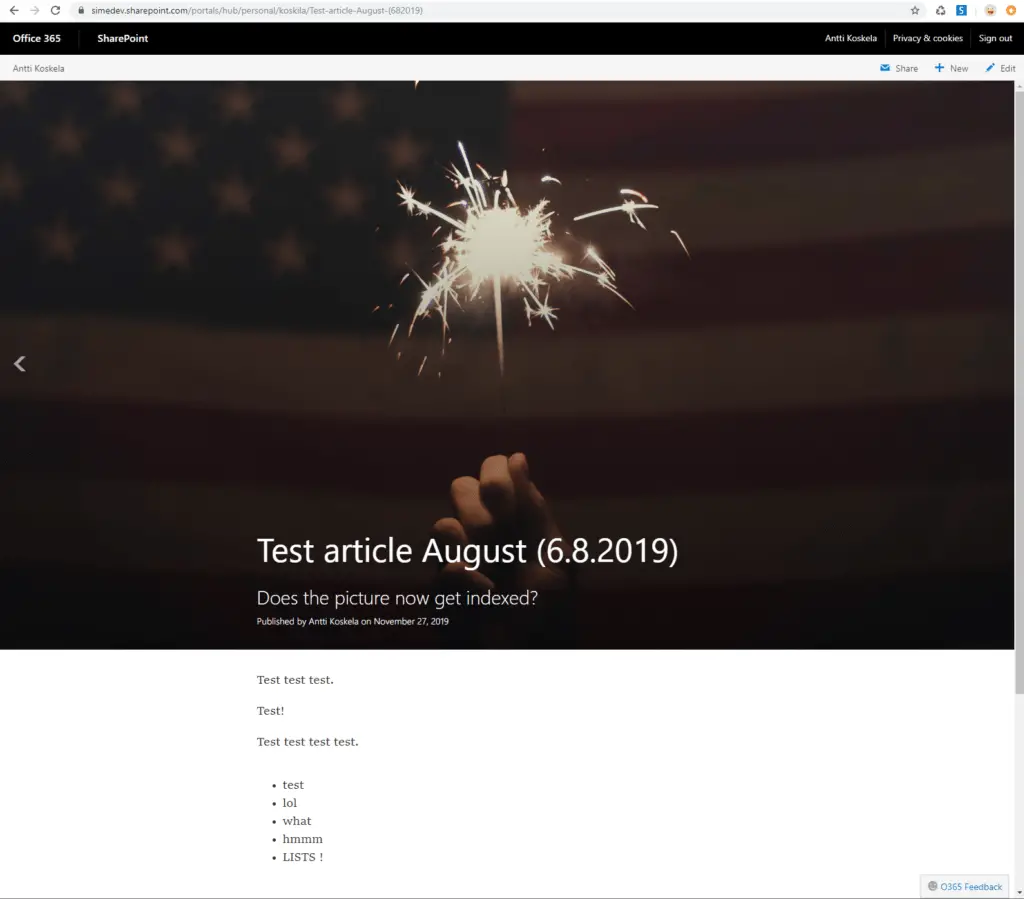Screen dimensions: 1024x899
Task: Go to previous article with left chevron
Action: tap(19, 364)
